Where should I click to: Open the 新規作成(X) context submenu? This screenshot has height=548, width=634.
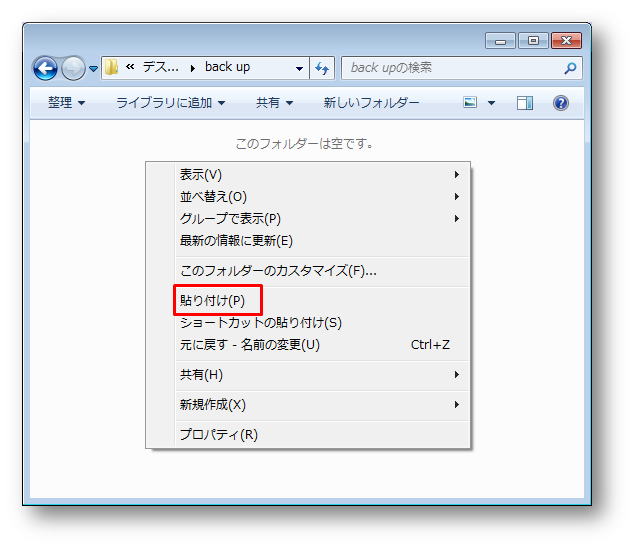(323, 404)
